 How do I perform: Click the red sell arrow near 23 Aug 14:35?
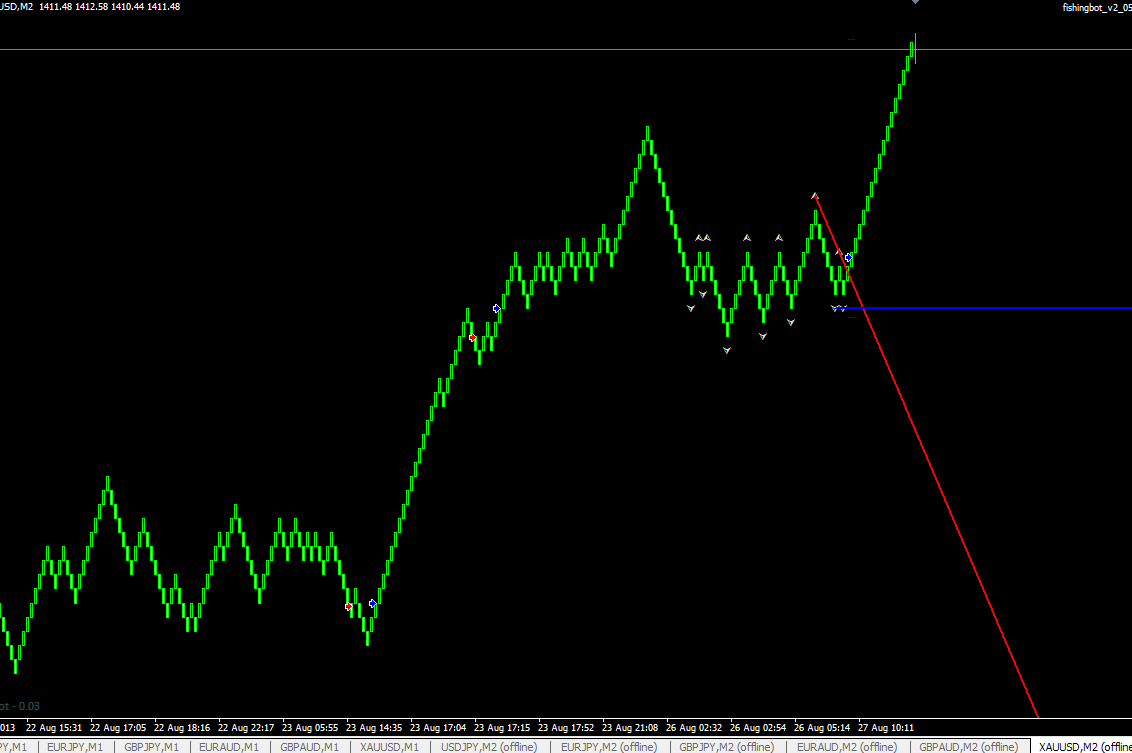click(349, 606)
